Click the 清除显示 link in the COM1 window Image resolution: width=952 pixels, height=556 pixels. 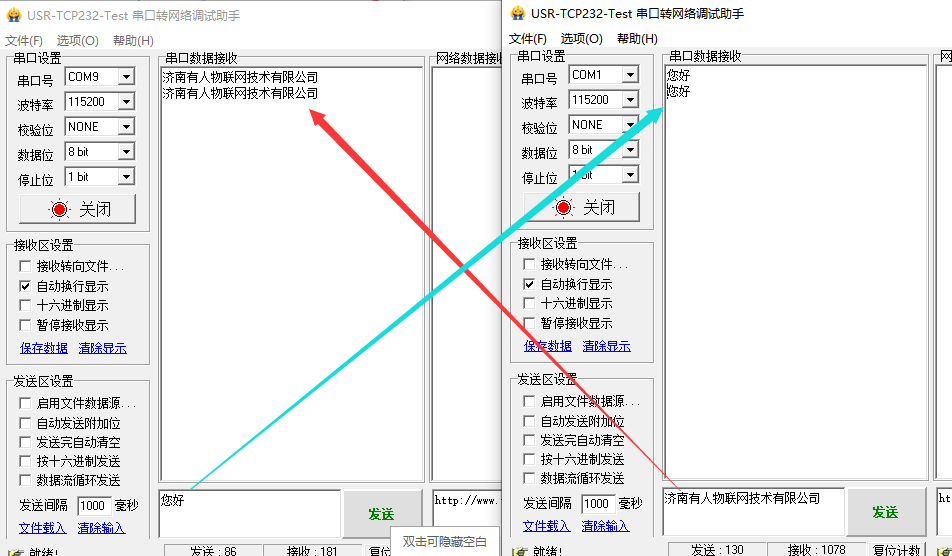tap(606, 346)
